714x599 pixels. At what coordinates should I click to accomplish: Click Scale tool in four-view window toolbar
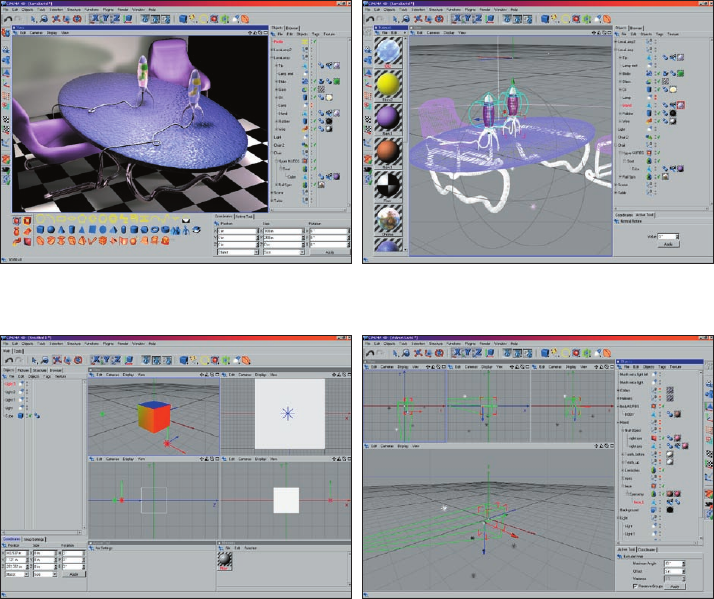428,353
